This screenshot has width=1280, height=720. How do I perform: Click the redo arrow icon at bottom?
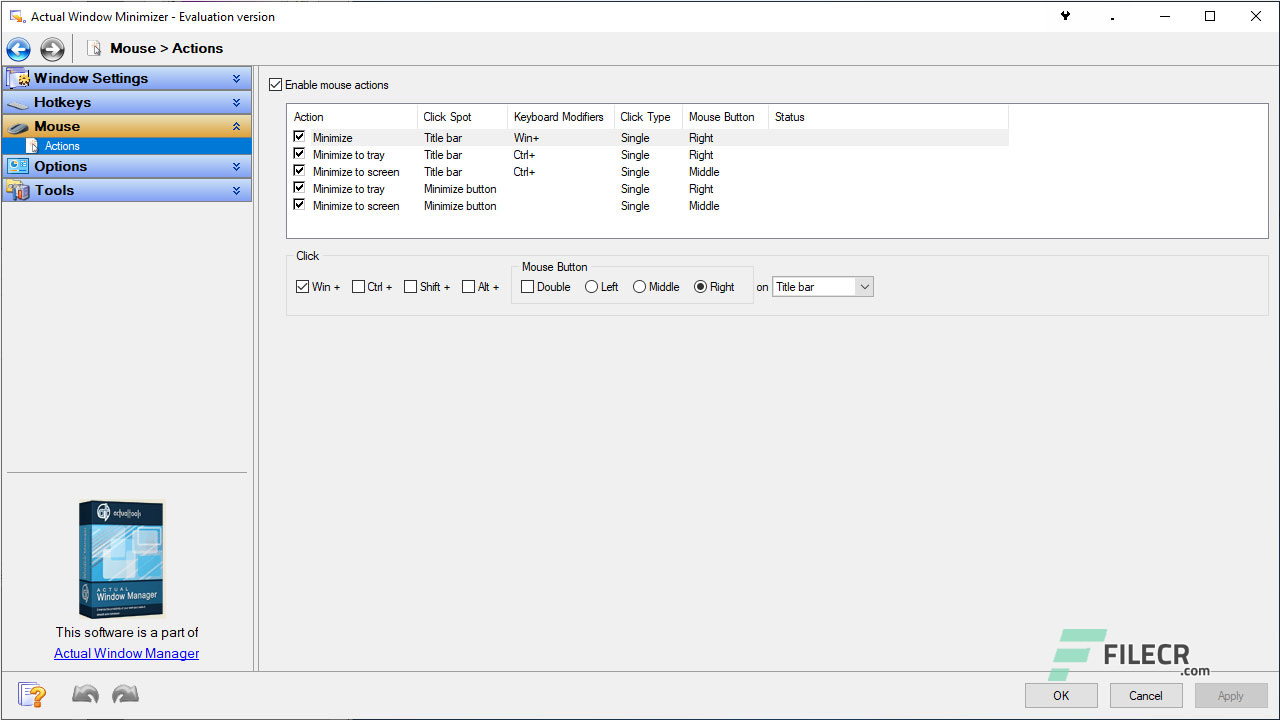pos(125,694)
